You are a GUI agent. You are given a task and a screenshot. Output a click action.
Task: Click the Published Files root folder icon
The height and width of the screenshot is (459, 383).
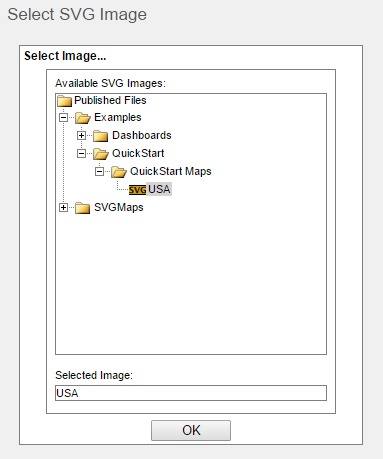[x=65, y=101]
